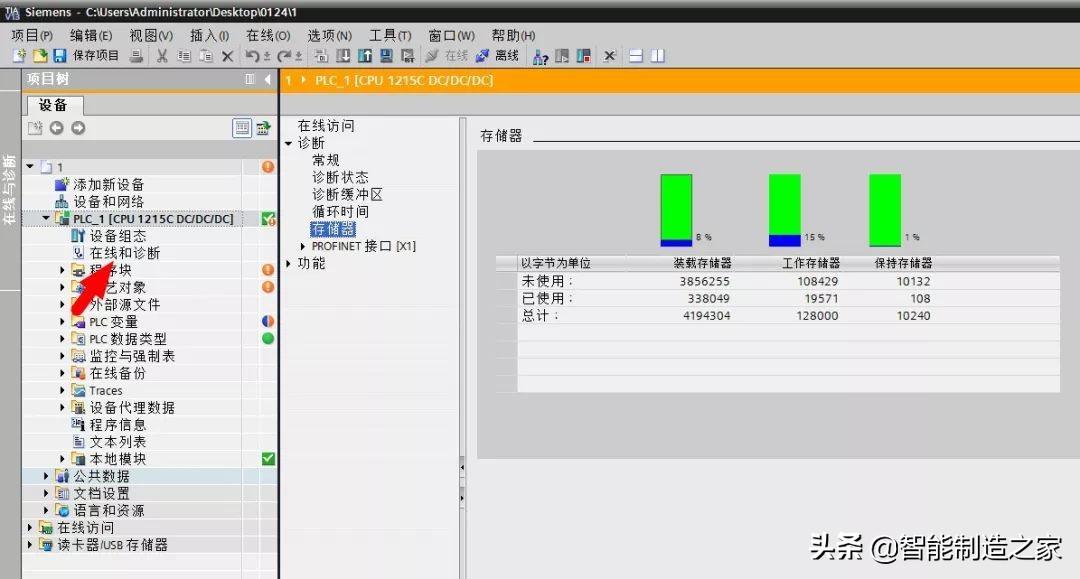
Task: Expand the 功能 section in navigation
Action: click(x=289, y=263)
